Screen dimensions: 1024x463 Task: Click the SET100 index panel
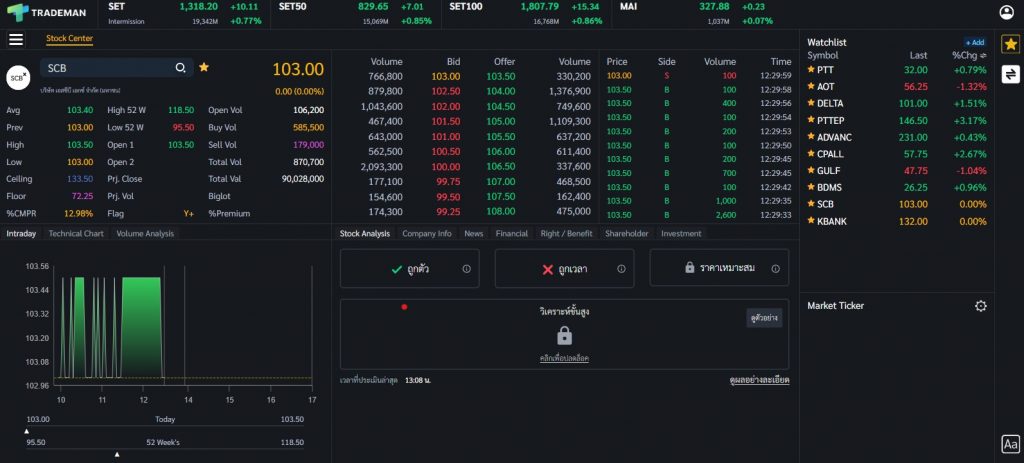(527, 14)
